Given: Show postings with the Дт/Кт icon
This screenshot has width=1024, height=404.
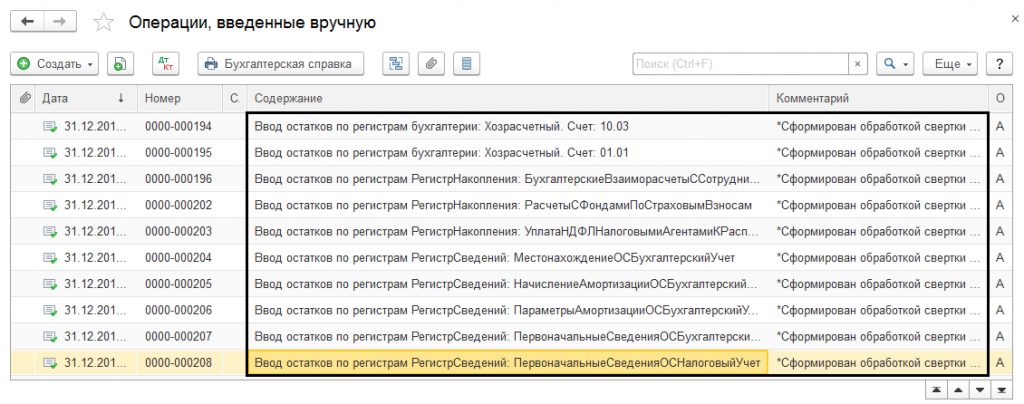Looking at the screenshot, I should pos(163,64).
